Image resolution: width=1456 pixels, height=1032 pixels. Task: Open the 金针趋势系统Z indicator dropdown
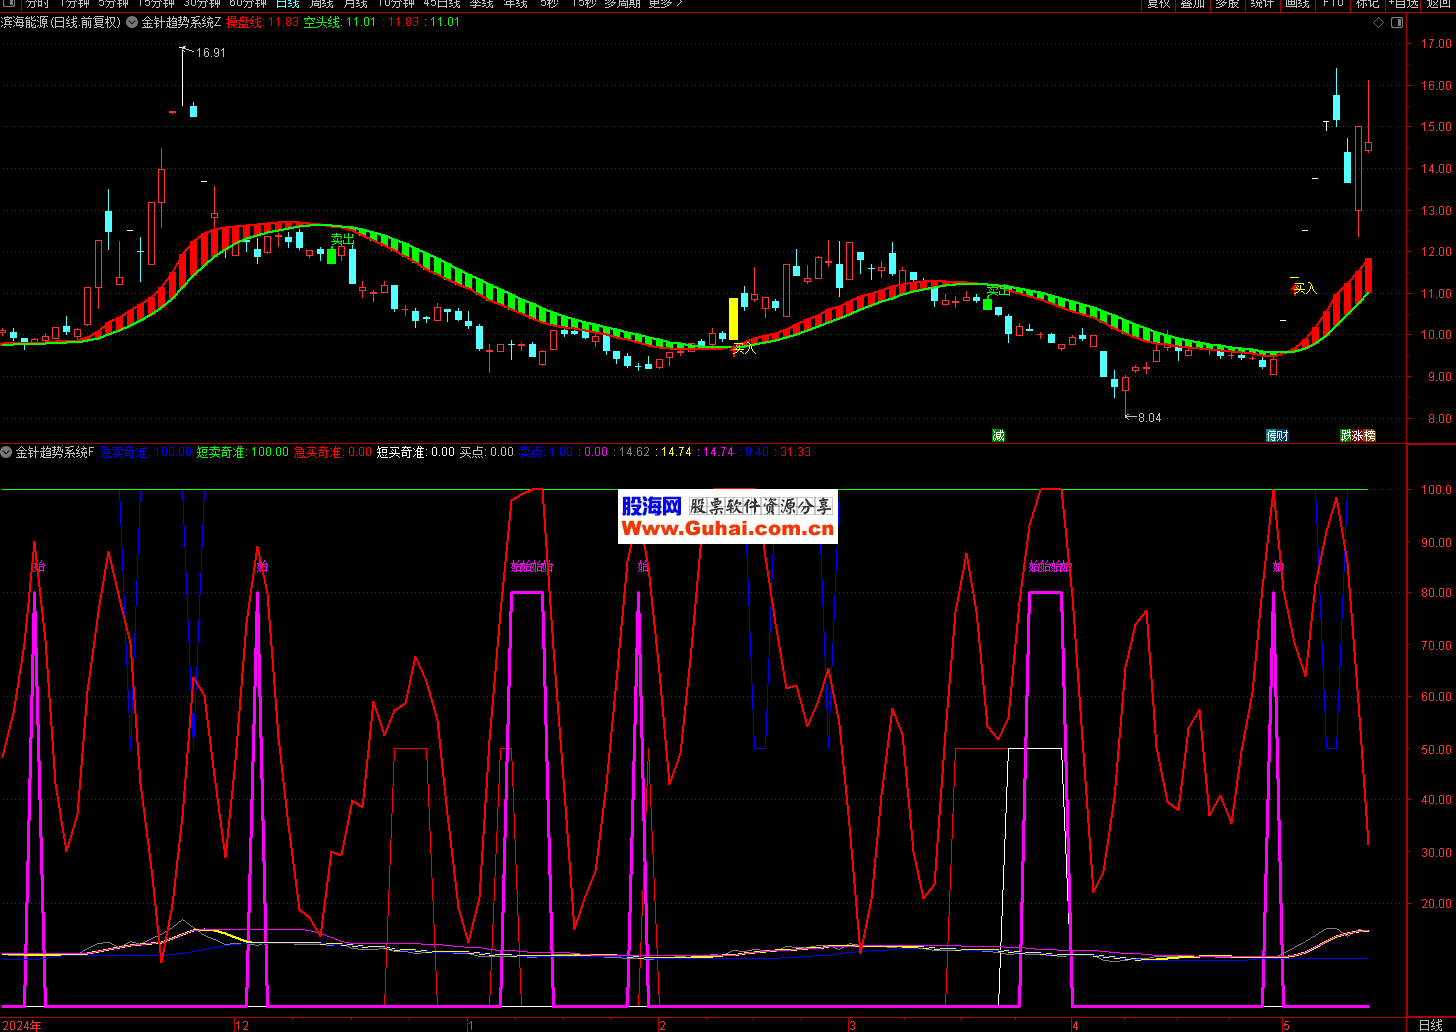132,22
